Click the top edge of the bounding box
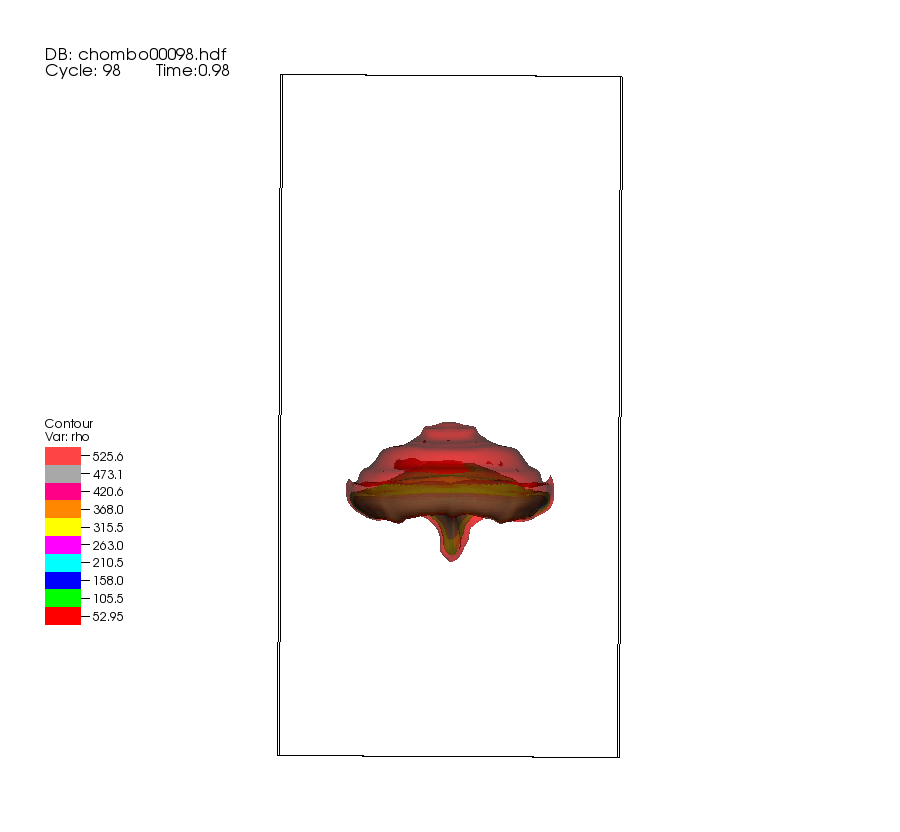Image resolution: width=900 pixels, height=832 pixels. (x=450, y=75)
